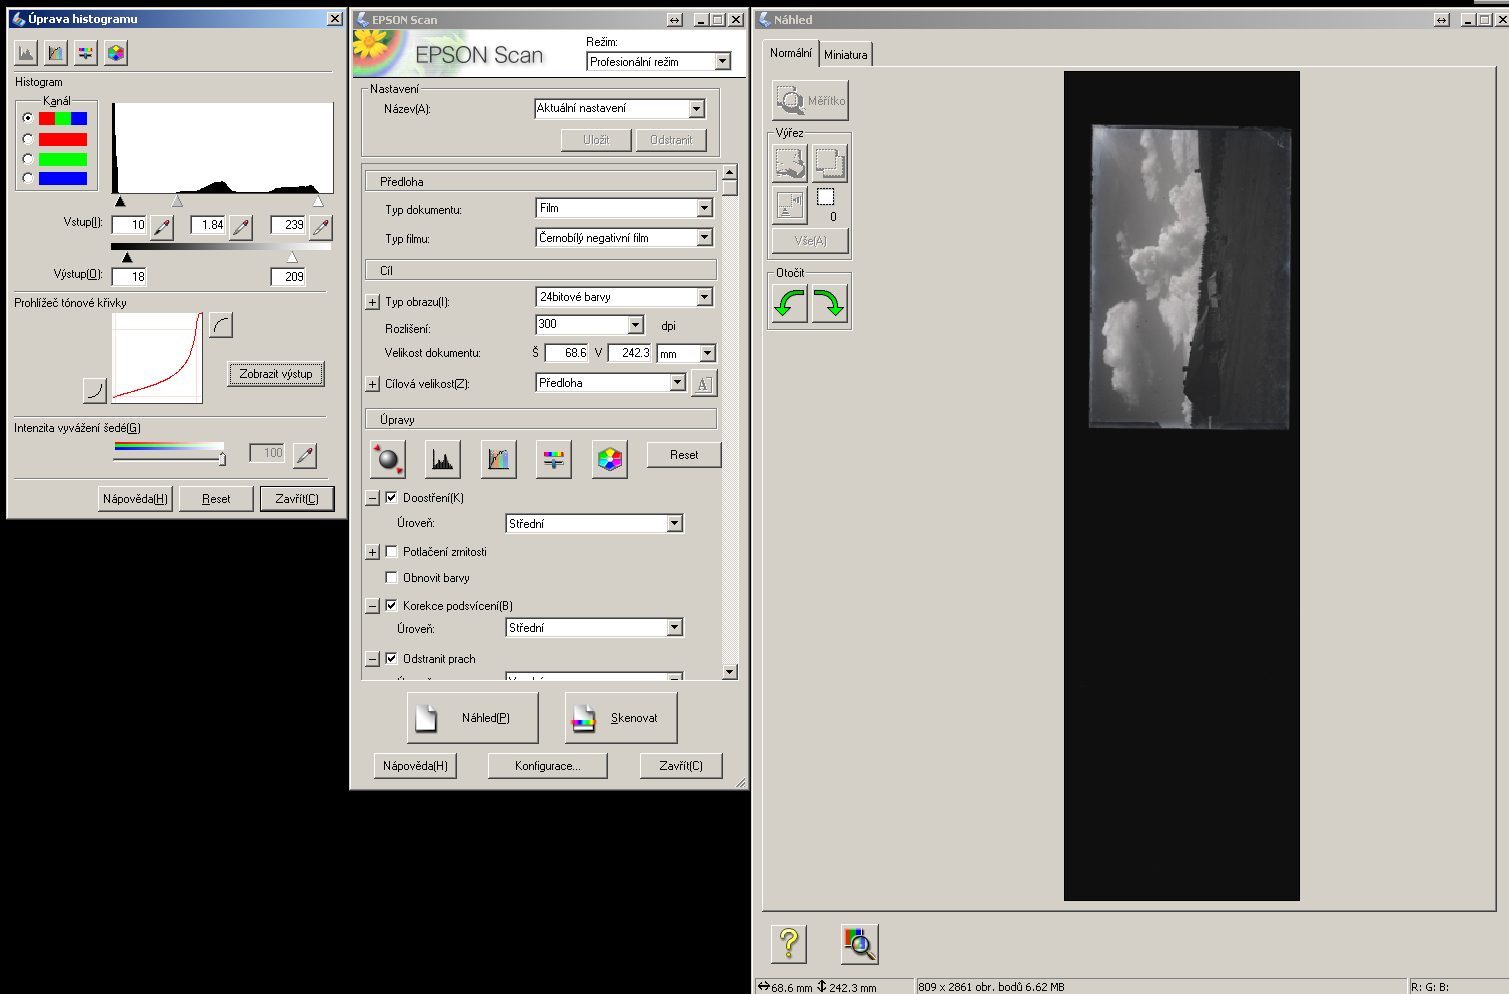The width and height of the screenshot is (1509, 994).
Task: Click the gray balance eyedropper icon
Action: (305, 455)
